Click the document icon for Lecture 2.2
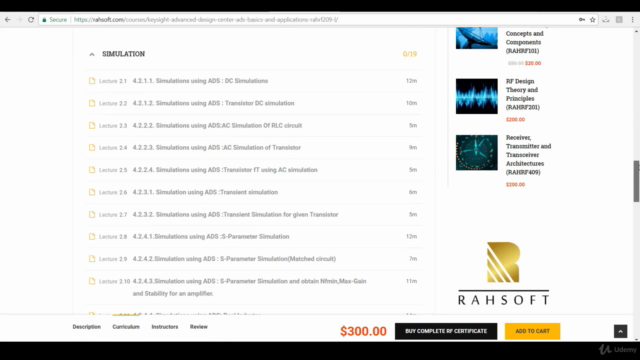 92,103
